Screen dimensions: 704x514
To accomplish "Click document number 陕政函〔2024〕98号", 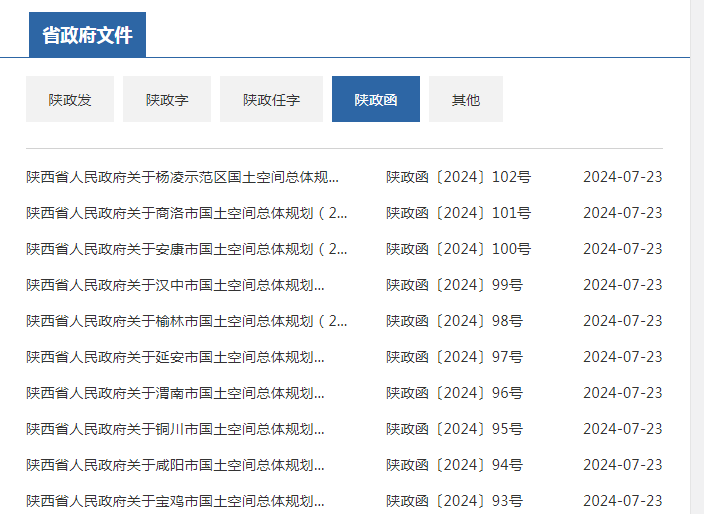I will click(454, 321).
